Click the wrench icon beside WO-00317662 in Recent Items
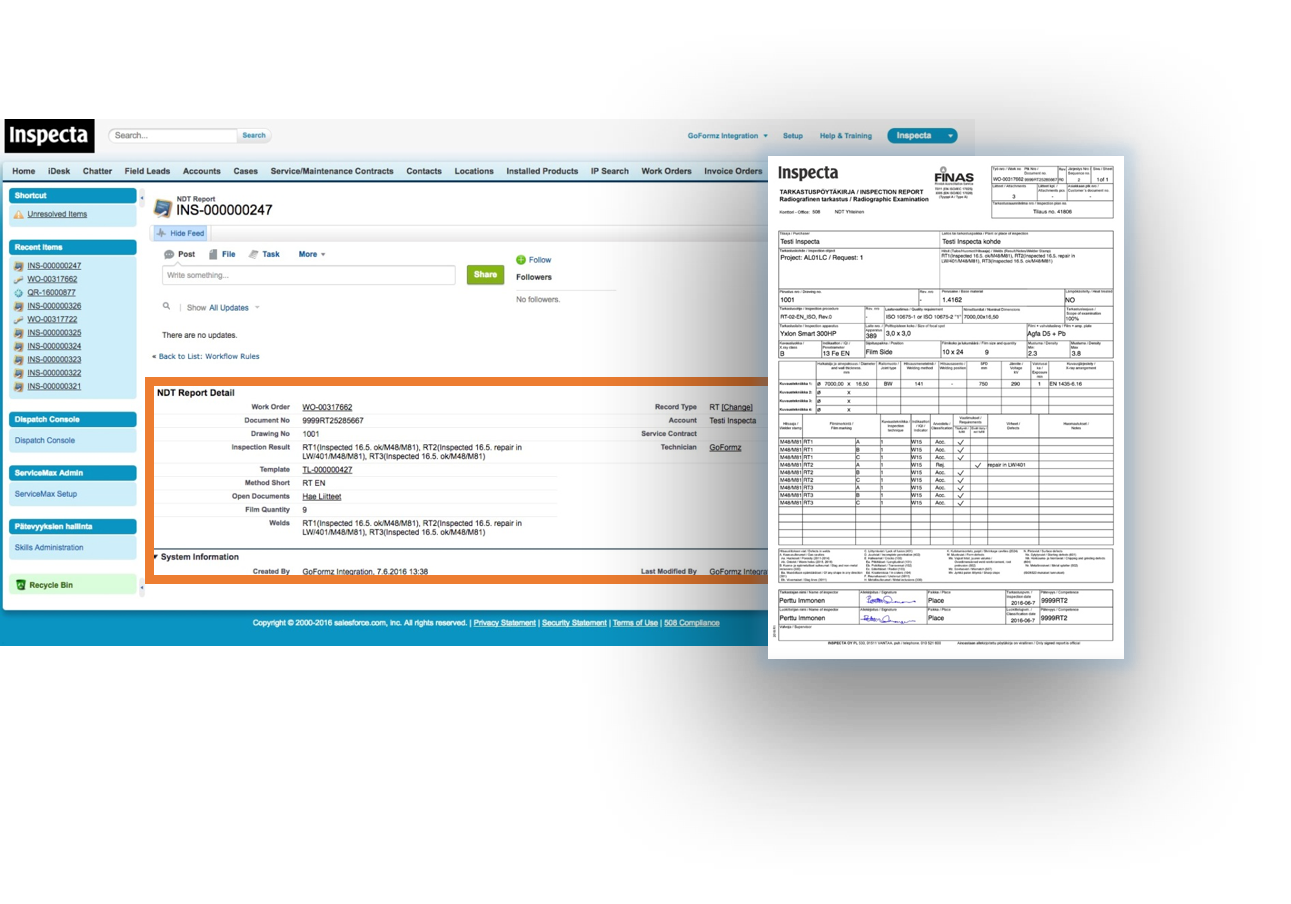Viewport: 1291px width, 904px height. pyautogui.click(x=18, y=279)
